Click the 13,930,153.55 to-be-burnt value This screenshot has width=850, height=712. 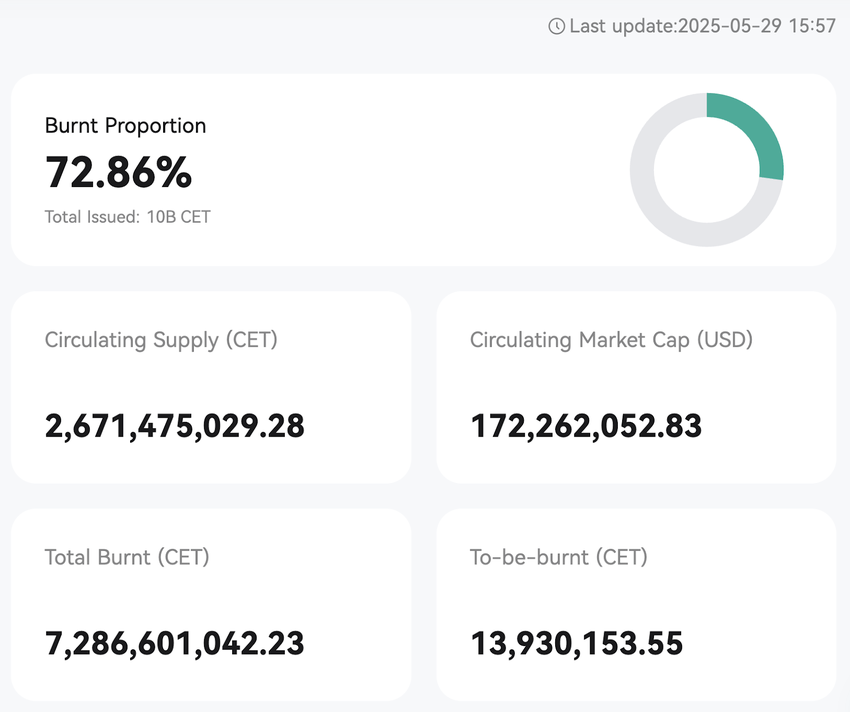[577, 643]
